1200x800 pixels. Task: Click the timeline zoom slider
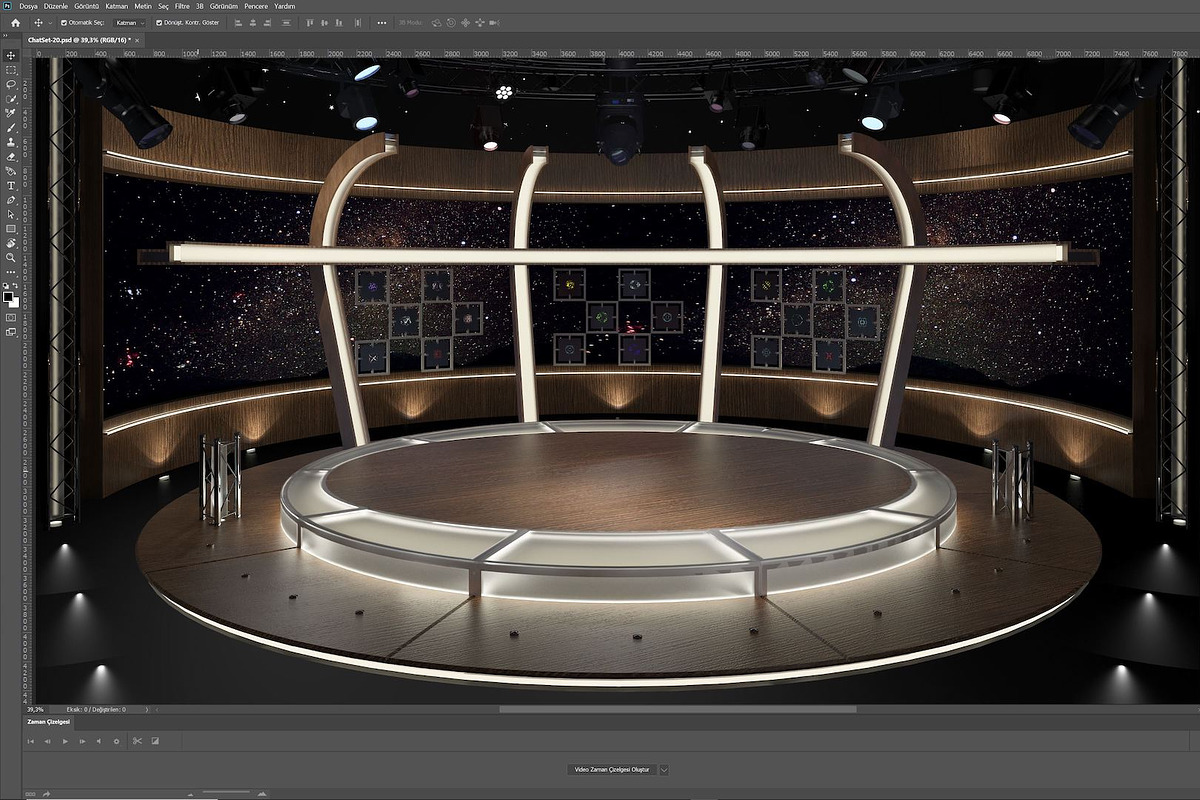point(226,792)
